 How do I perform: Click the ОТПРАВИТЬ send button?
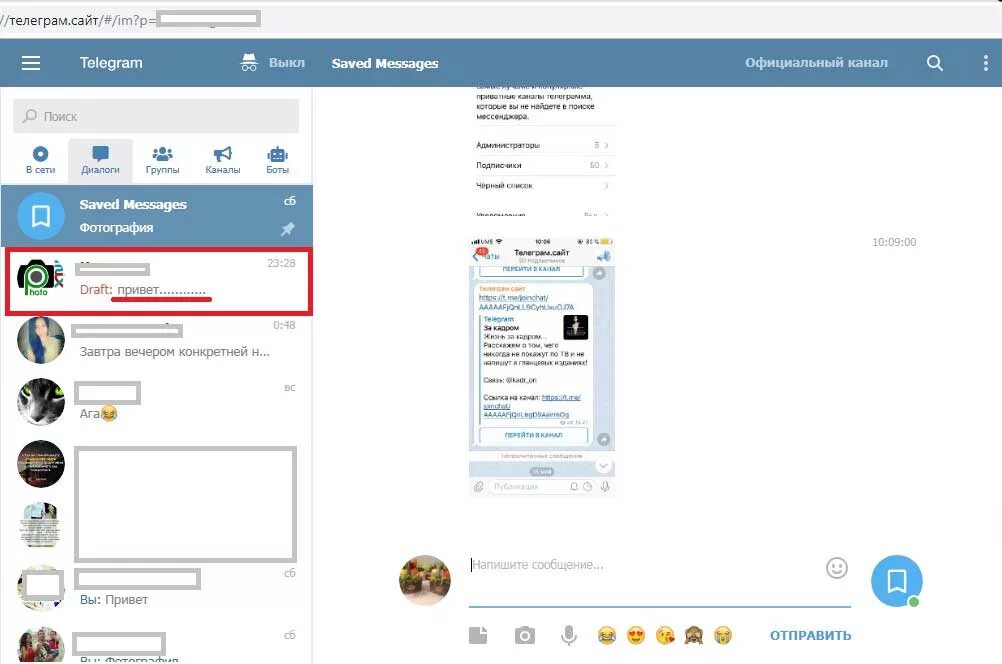(810, 635)
